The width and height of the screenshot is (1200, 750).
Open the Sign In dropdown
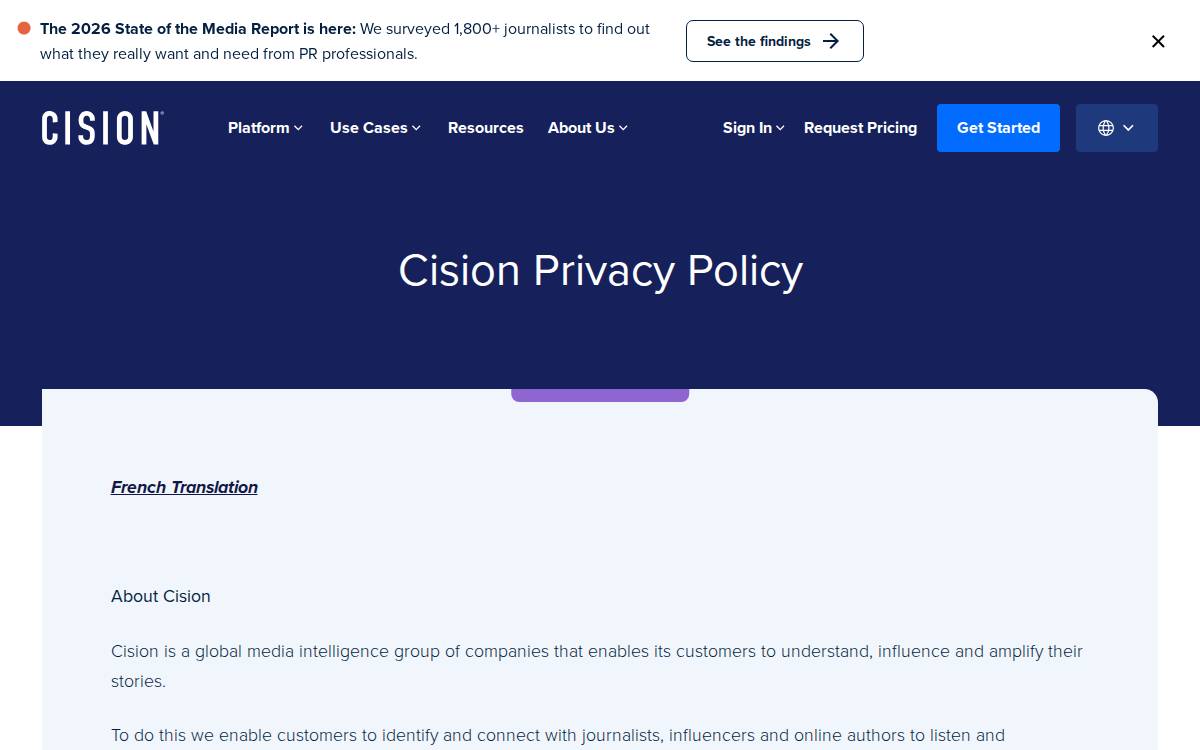pyautogui.click(x=753, y=128)
